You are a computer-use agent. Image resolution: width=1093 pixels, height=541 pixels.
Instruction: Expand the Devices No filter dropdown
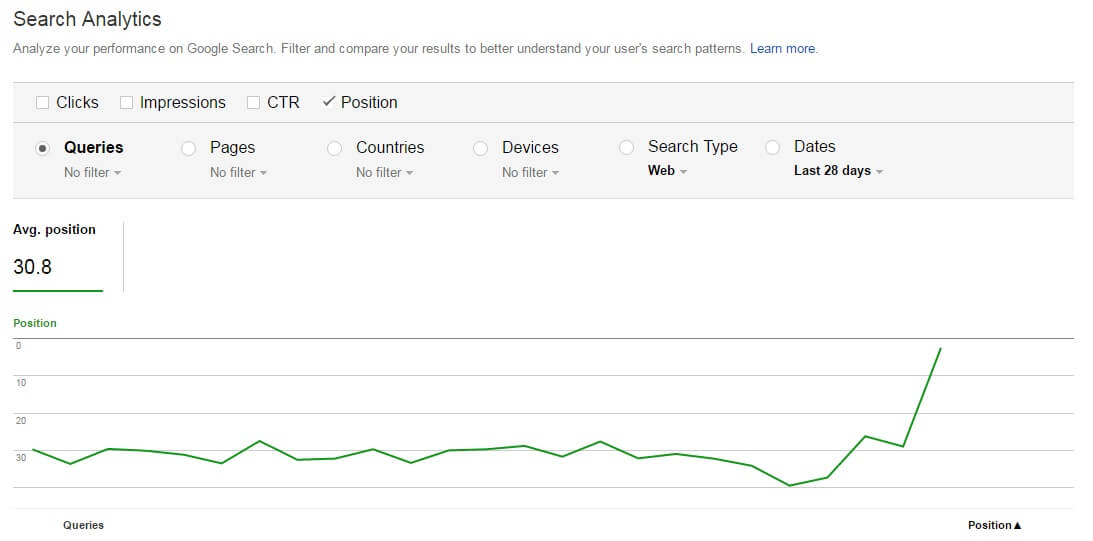pyautogui.click(x=530, y=172)
